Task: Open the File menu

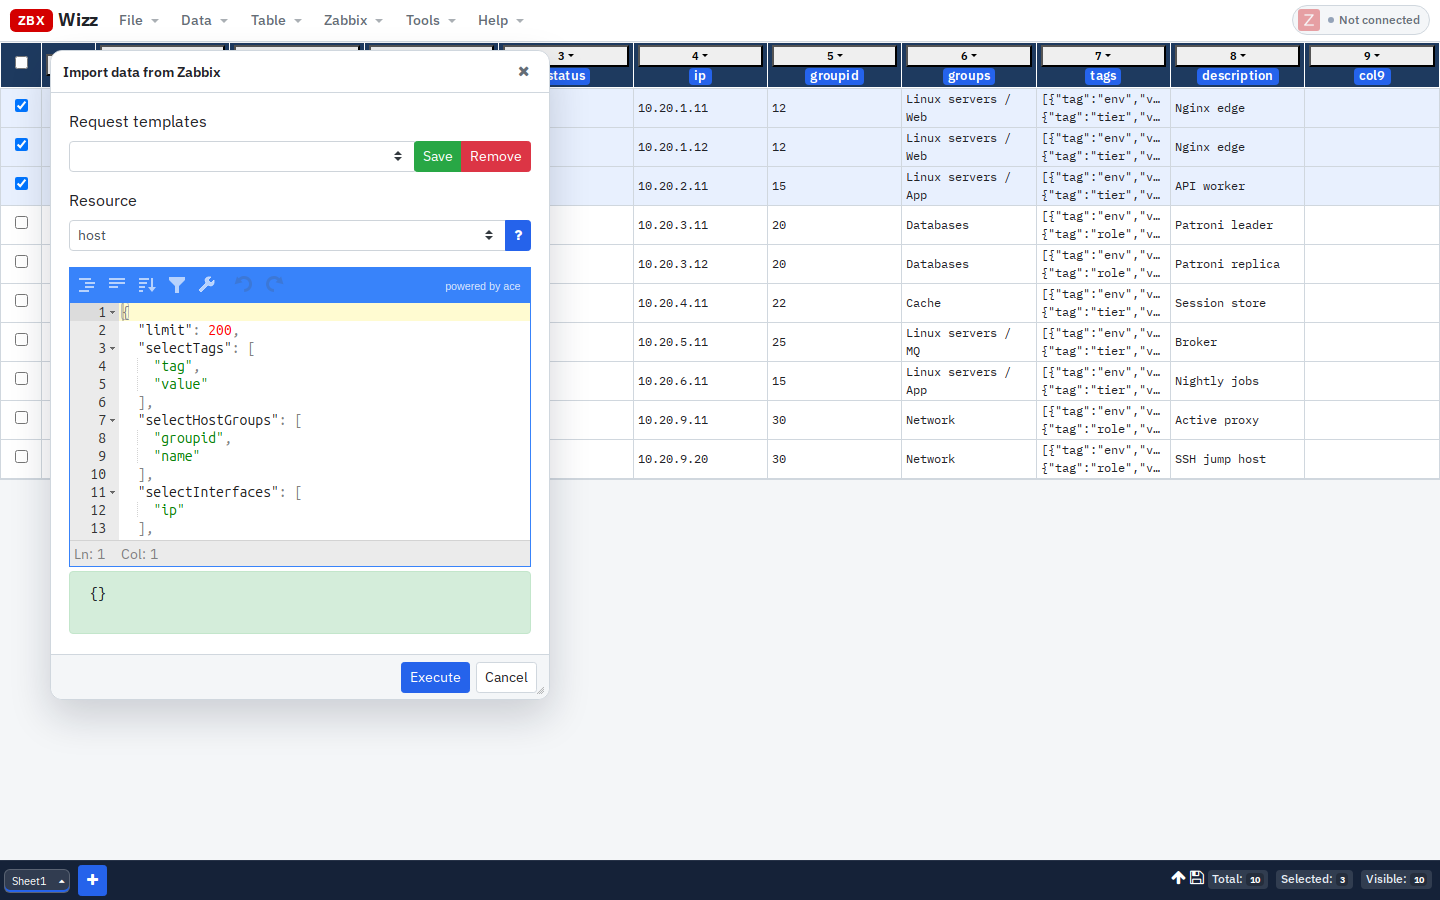Action: 138,20
